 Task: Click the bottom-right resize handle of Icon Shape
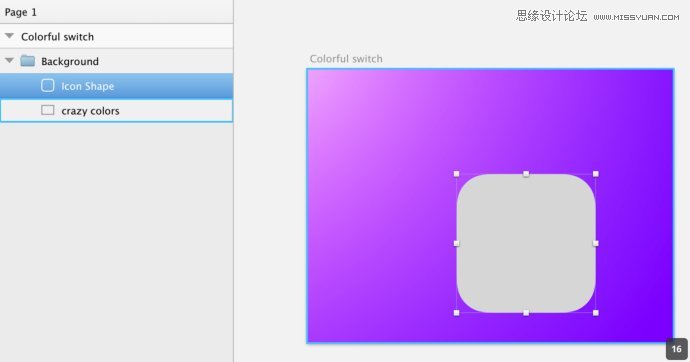pos(595,313)
